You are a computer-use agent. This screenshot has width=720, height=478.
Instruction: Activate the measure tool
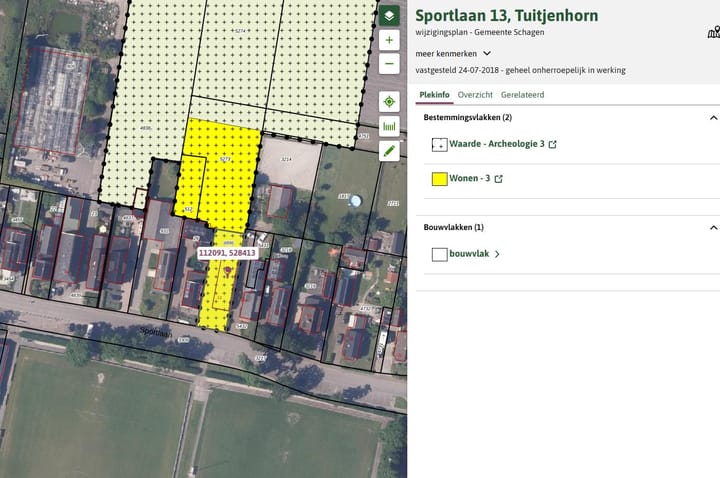pos(389,126)
